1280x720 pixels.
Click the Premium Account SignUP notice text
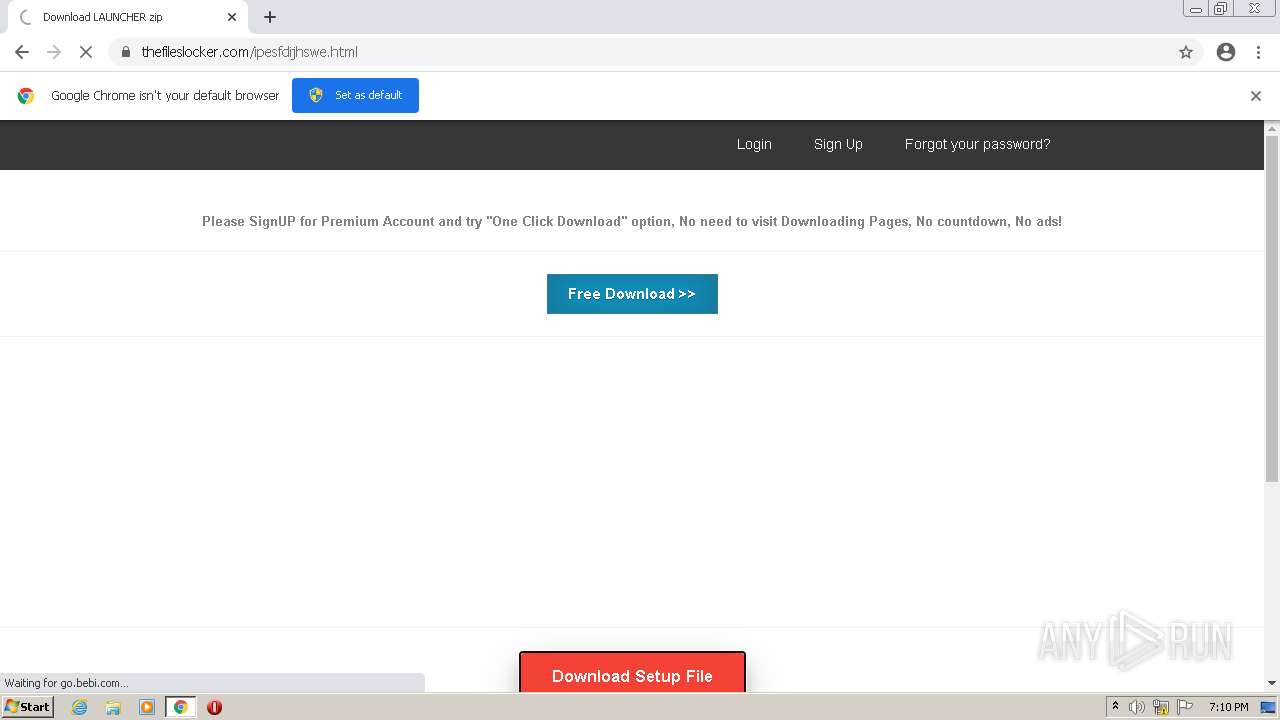coord(632,221)
